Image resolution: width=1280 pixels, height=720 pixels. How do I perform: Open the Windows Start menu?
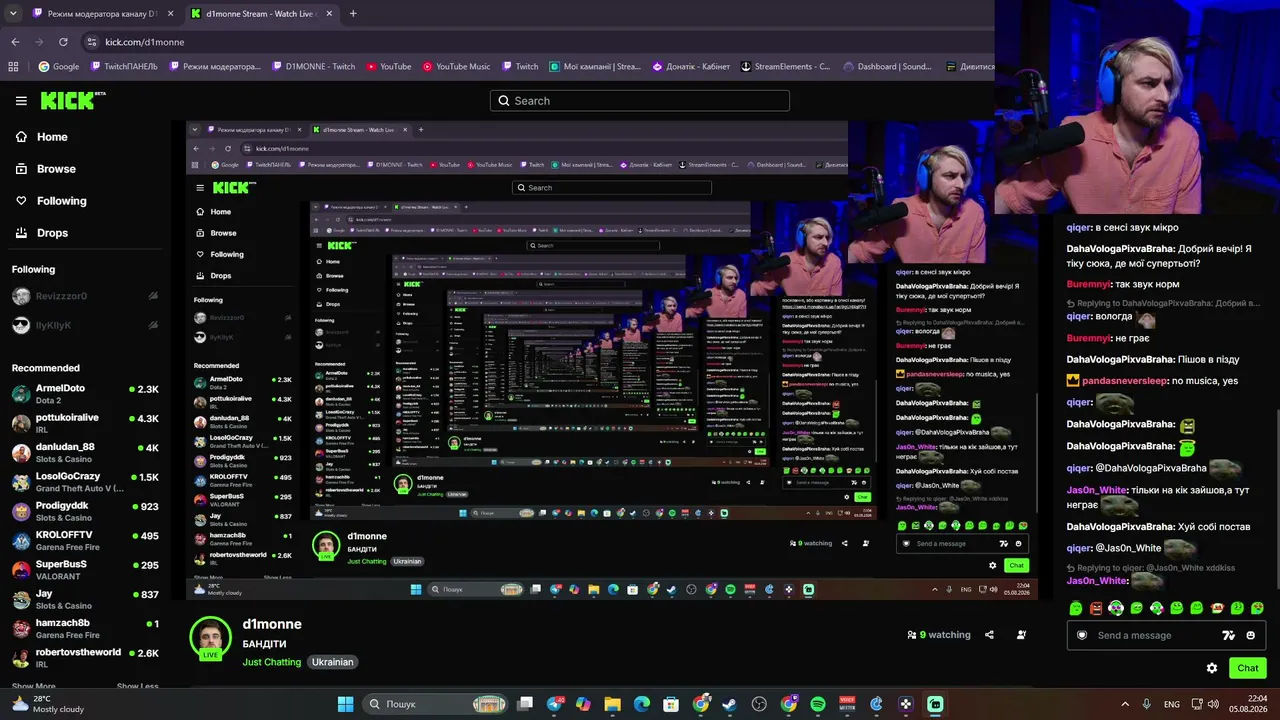tap(345, 704)
